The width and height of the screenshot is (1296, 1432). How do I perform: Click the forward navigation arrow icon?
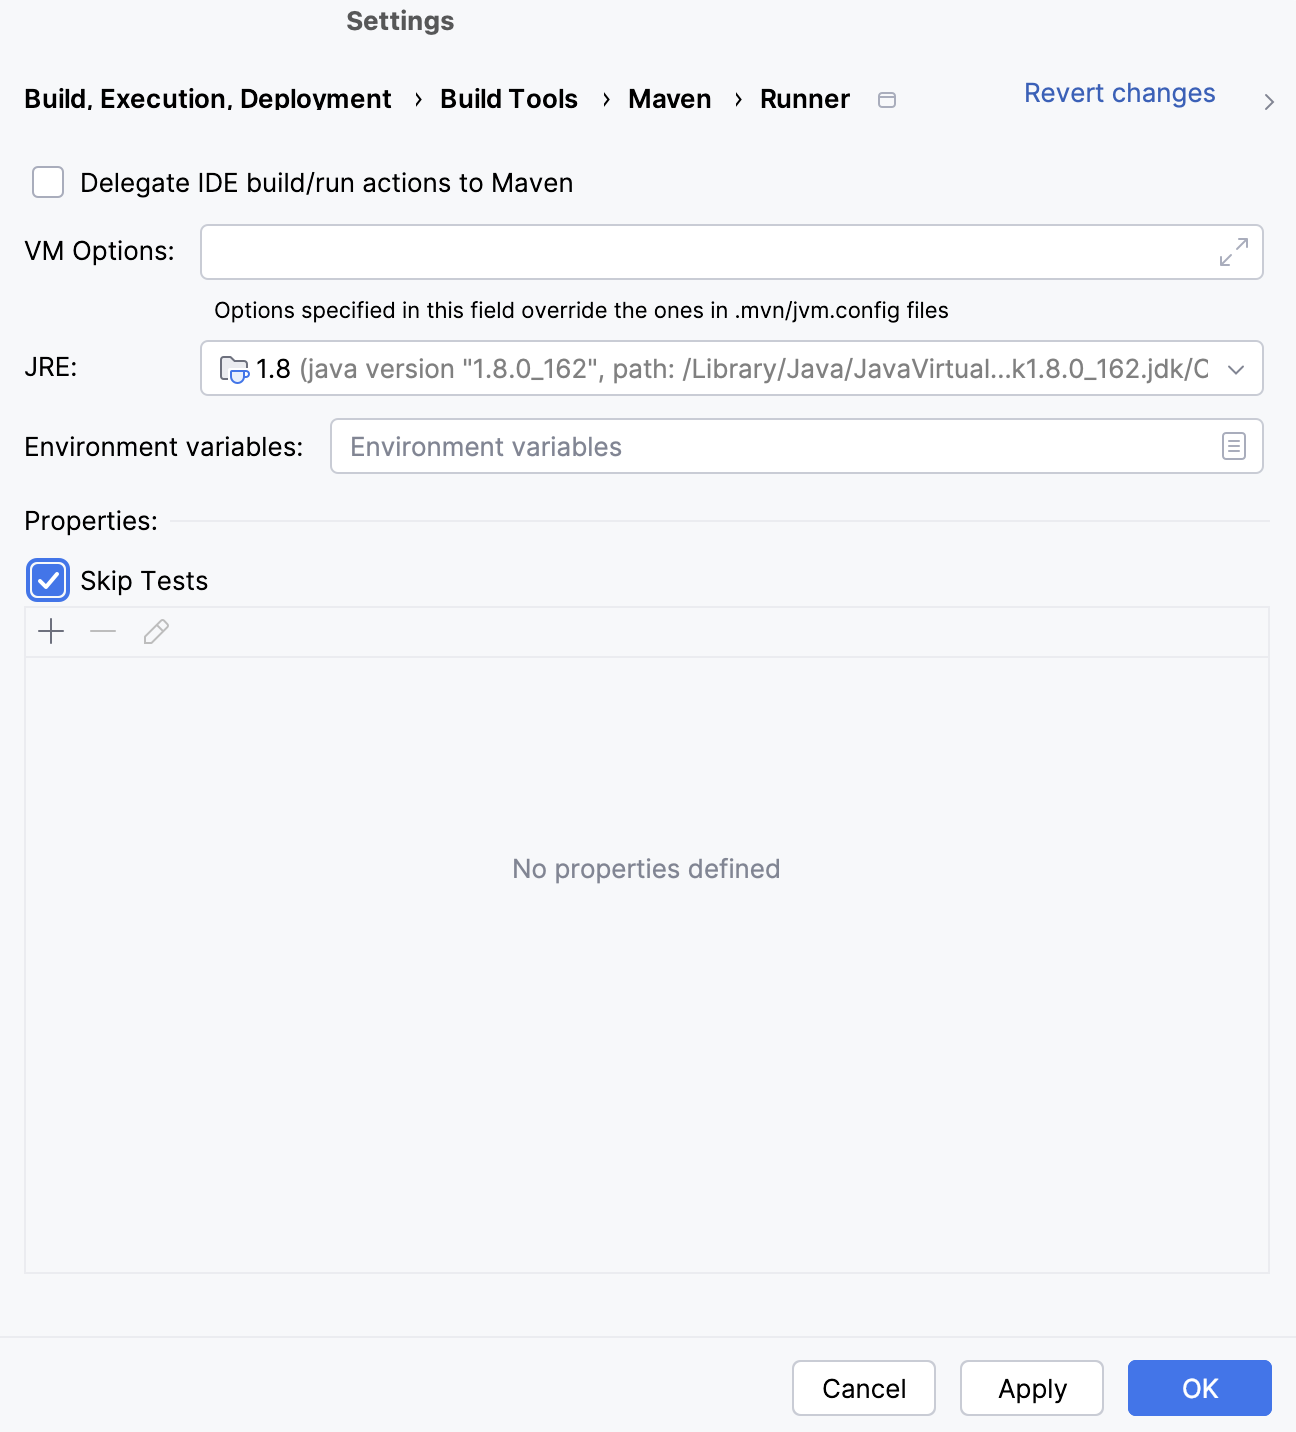[x=1269, y=102]
